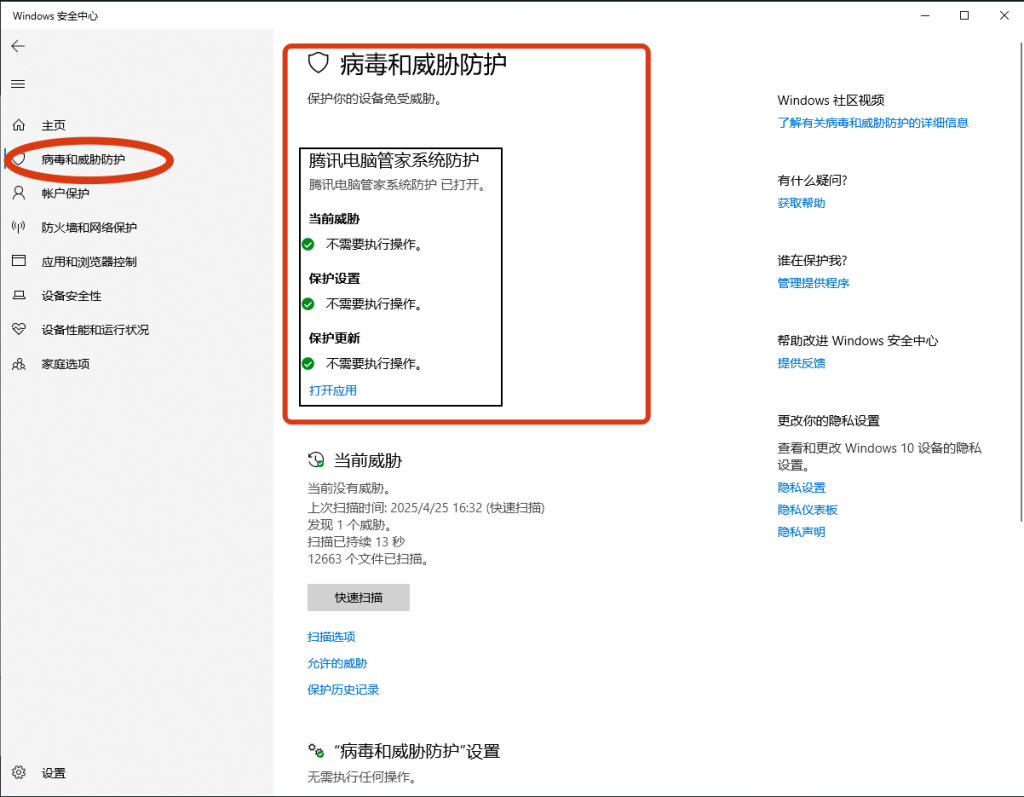This screenshot has width=1024, height=797.
Task: Click the 无需执行任何操作 text
Action: [x=361, y=777]
